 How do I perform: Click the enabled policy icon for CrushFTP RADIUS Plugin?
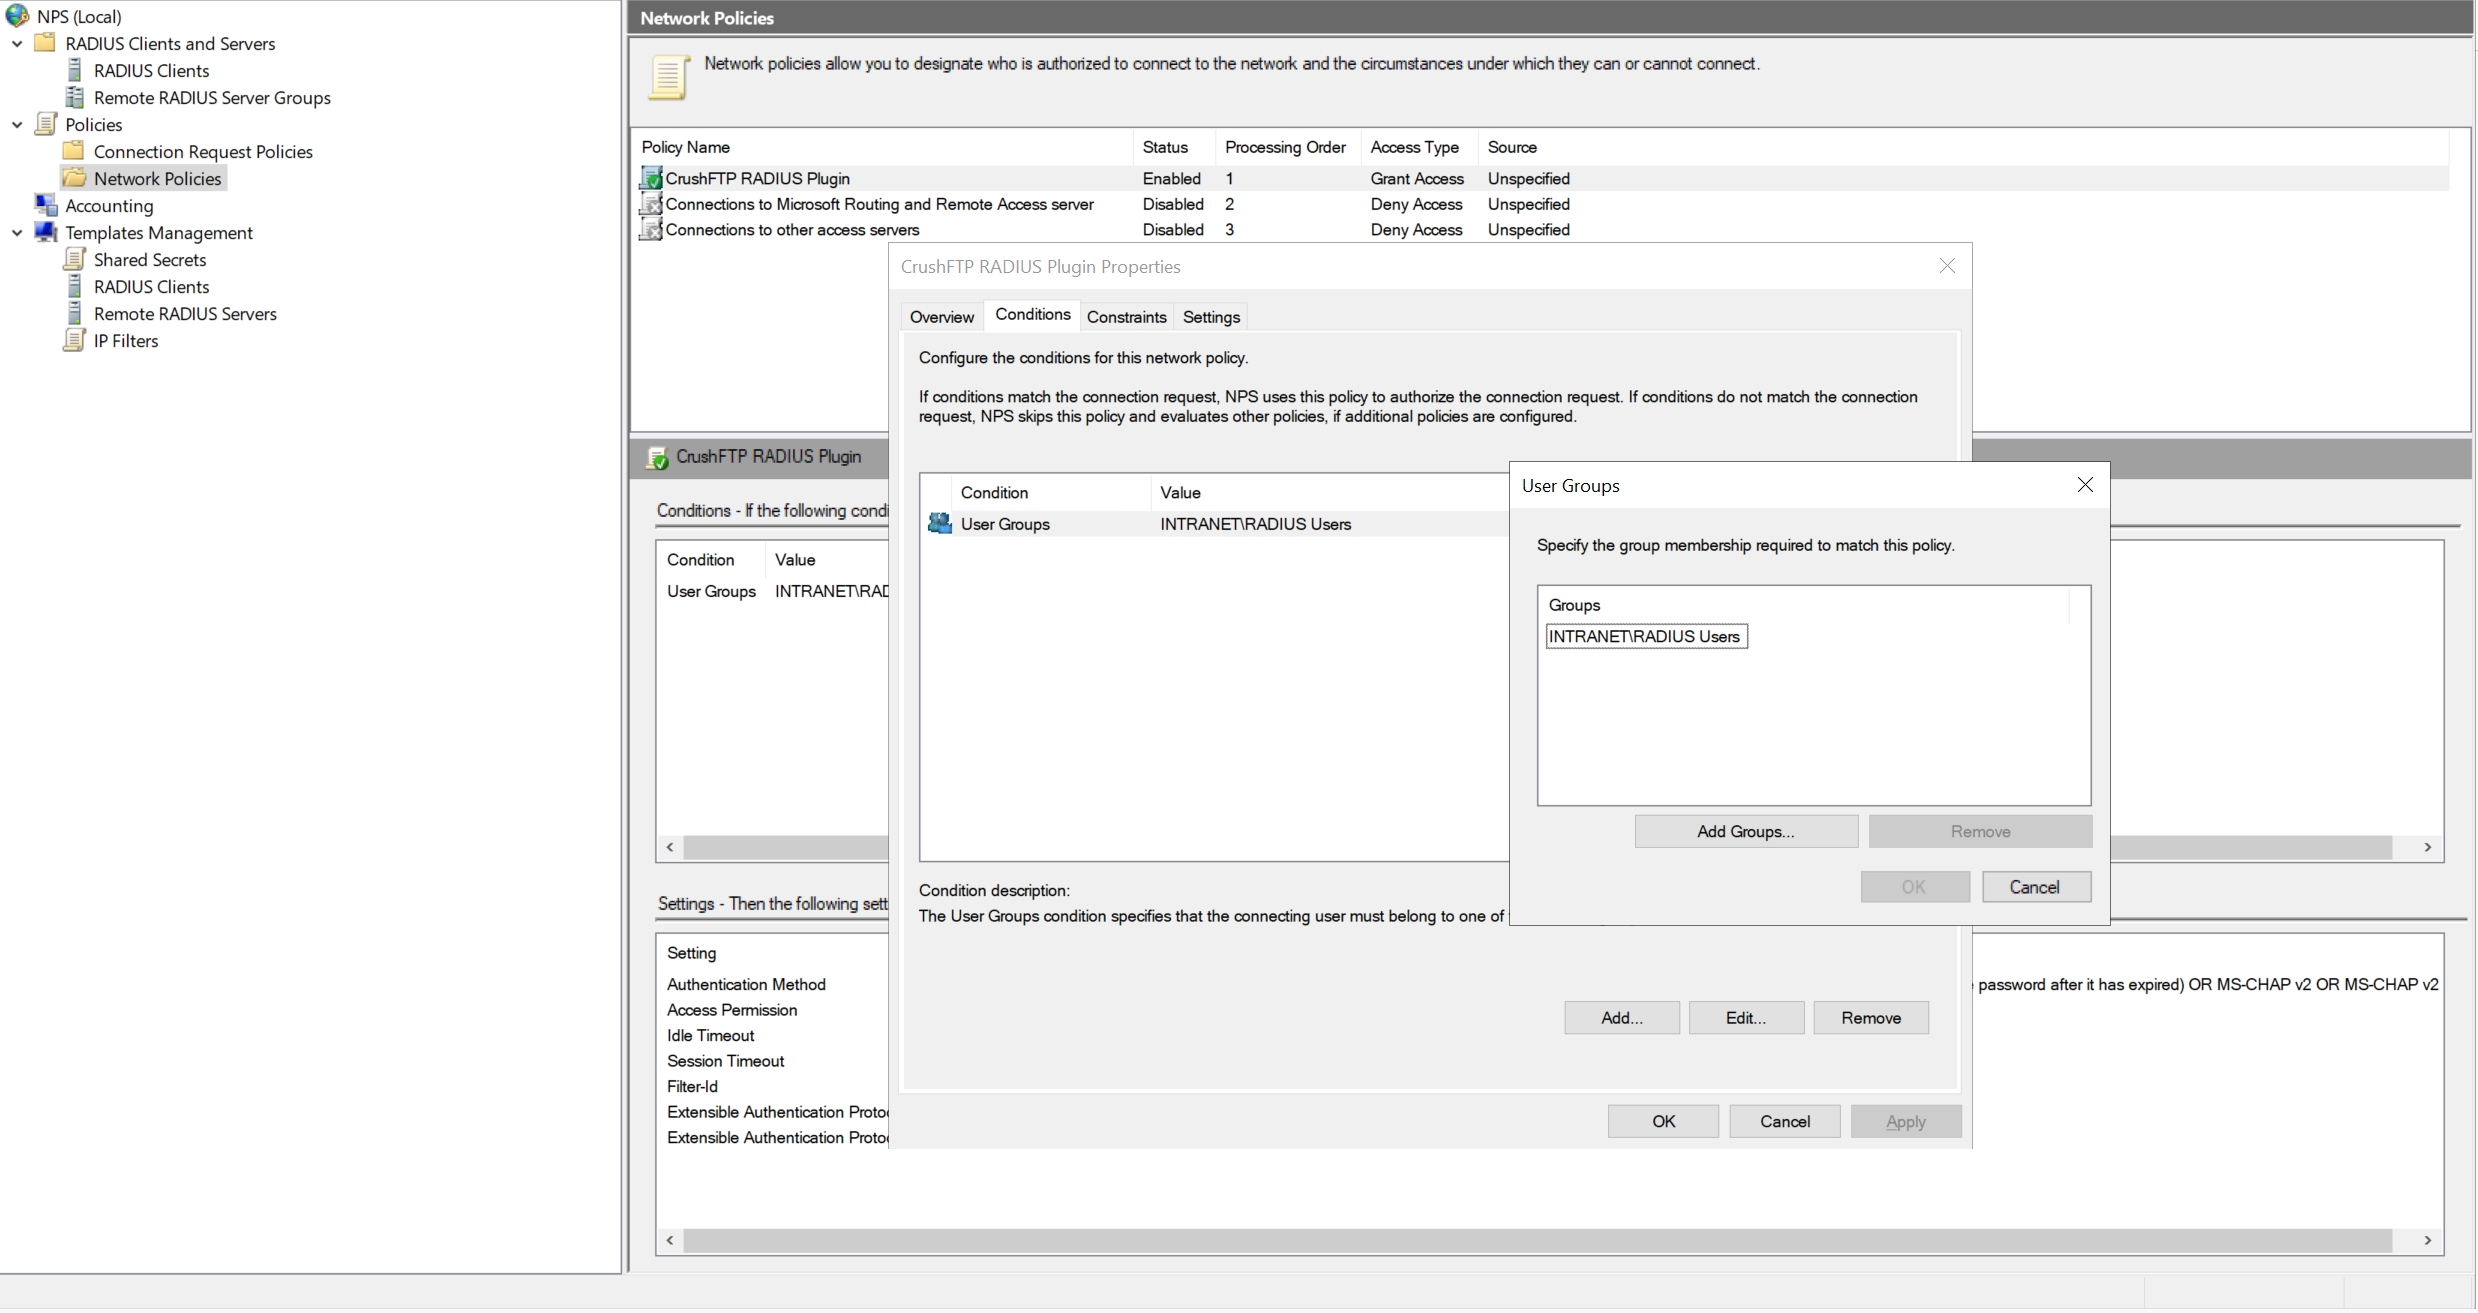click(x=652, y=178)
